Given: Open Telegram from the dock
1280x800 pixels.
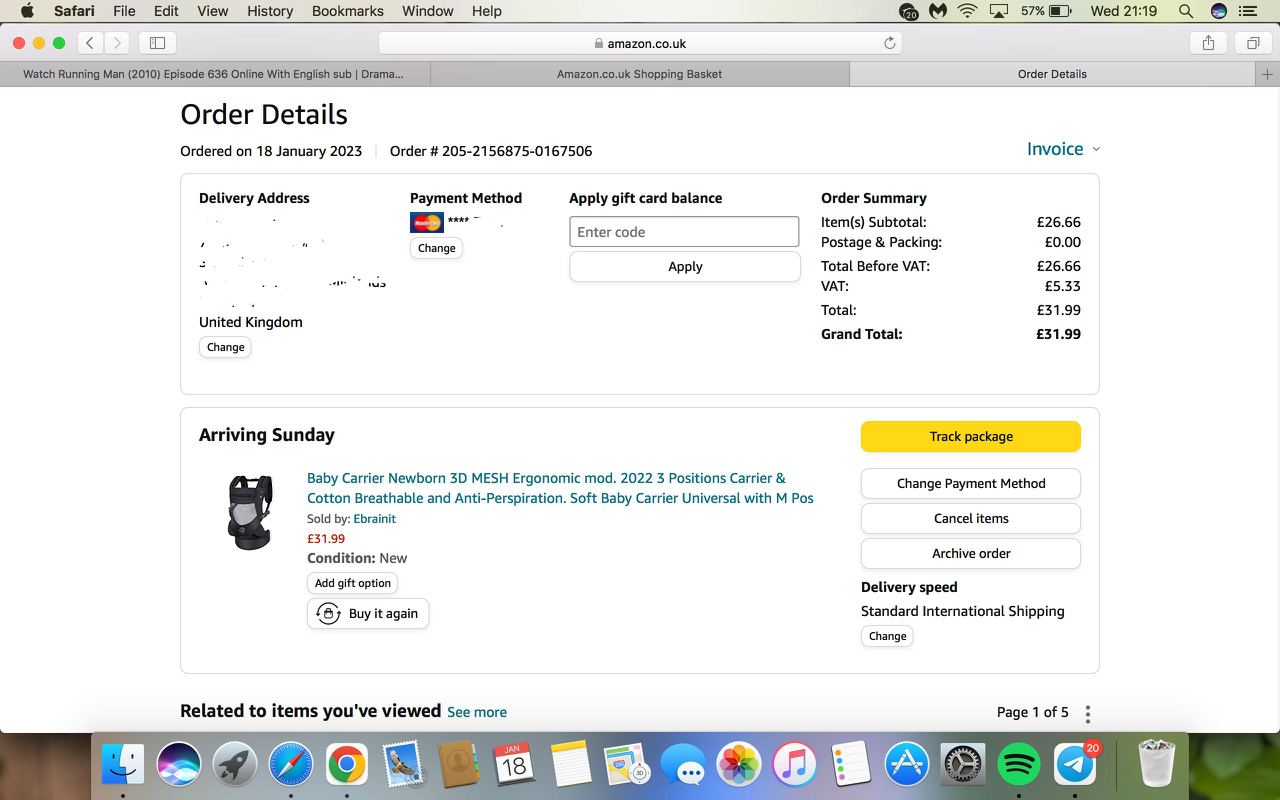Looking at the screenshot, I should (x=1075, y=765).
